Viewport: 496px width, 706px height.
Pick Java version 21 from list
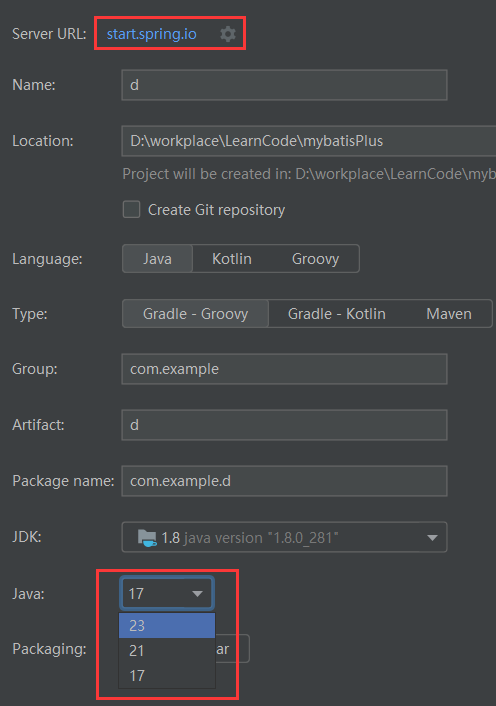167,651
